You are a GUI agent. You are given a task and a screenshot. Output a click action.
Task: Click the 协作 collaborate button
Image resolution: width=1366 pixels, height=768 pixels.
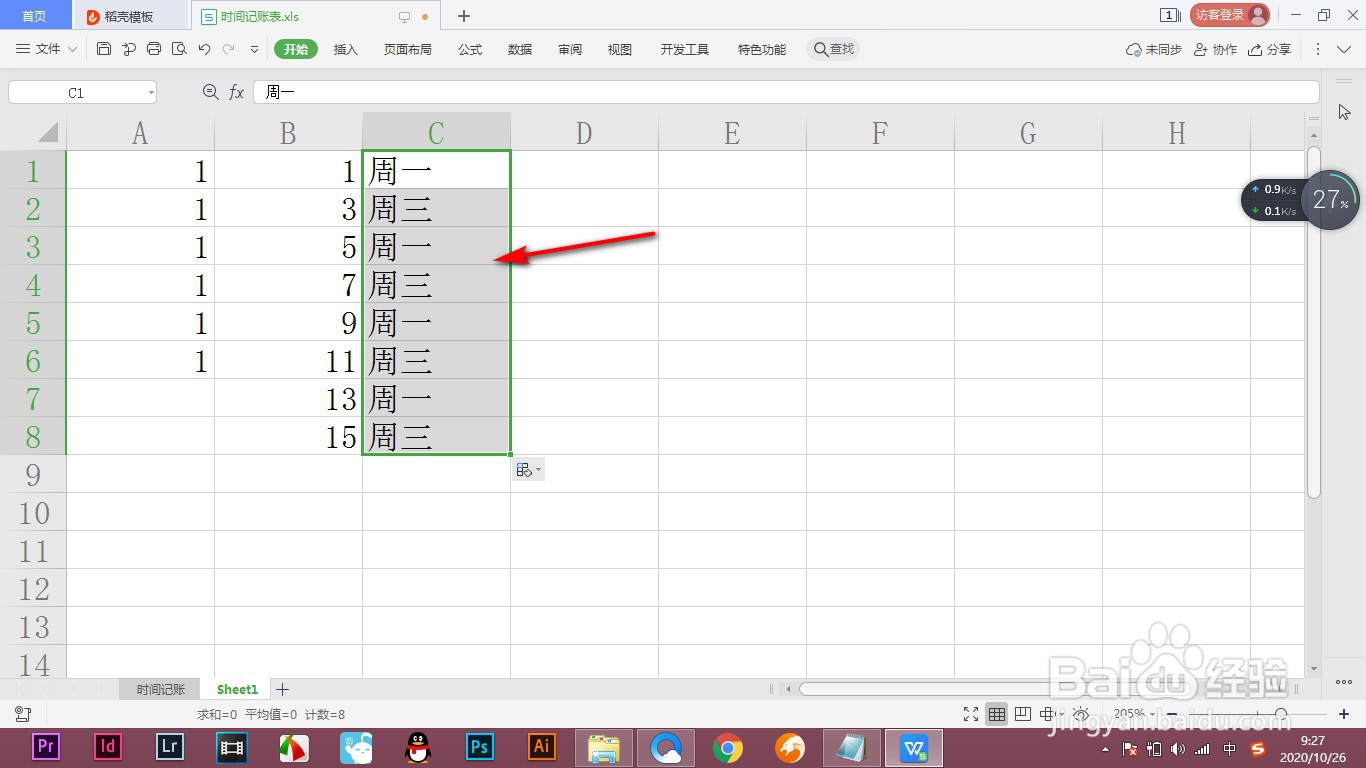point(1216,49)
